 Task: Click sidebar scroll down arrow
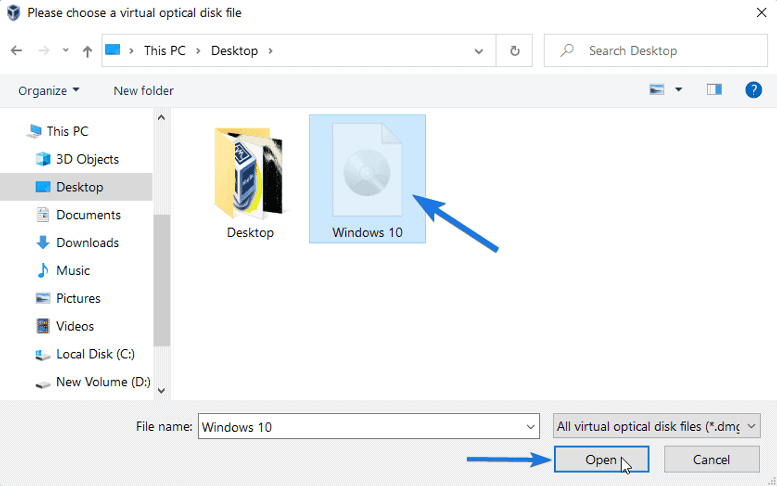pyautogui.click(x=161, y=390)
